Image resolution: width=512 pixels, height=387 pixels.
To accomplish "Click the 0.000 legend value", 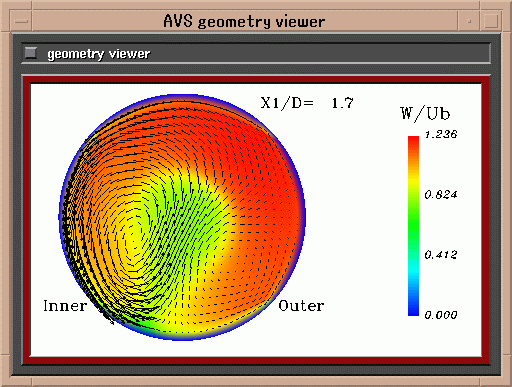I will [441, 315].
